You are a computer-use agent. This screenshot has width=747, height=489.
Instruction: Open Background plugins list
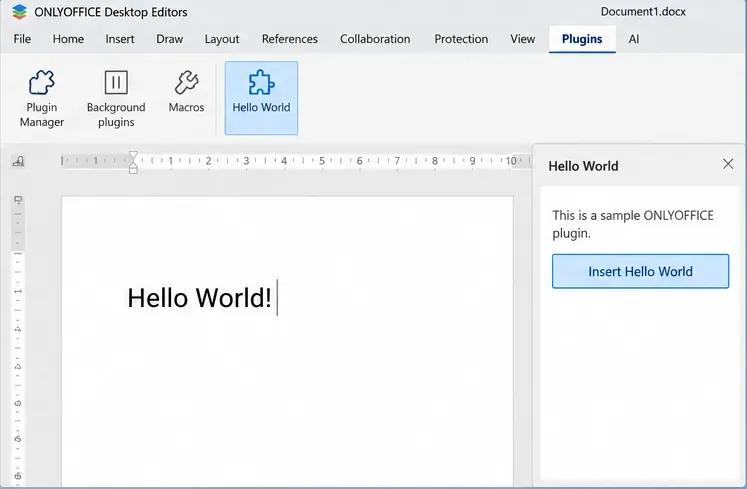116,99
